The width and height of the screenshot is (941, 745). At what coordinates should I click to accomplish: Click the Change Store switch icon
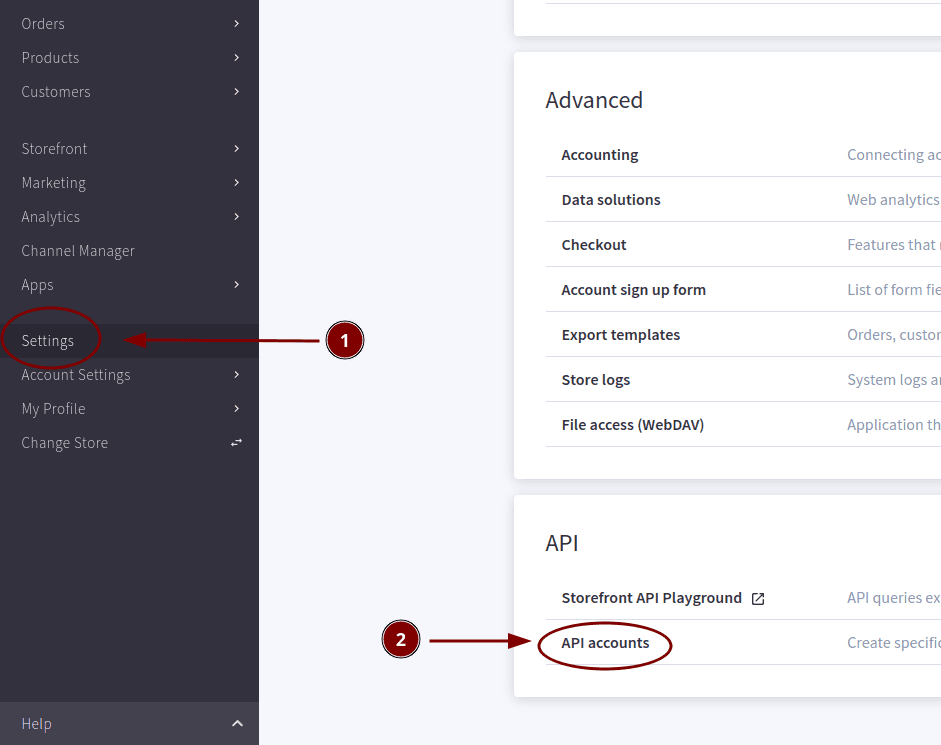(237, 442)
